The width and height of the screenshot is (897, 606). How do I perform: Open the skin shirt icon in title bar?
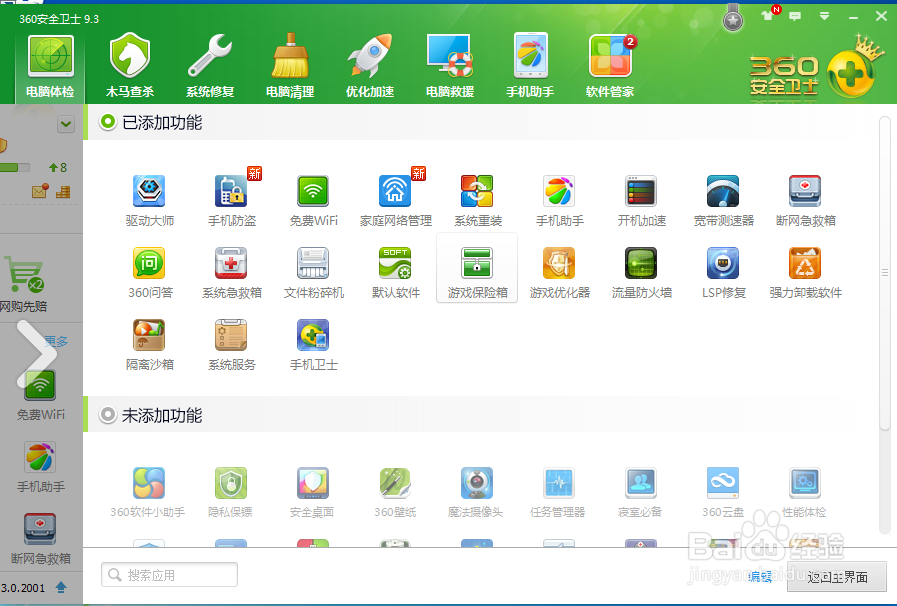pyautogui.click(x=767, y=16)
